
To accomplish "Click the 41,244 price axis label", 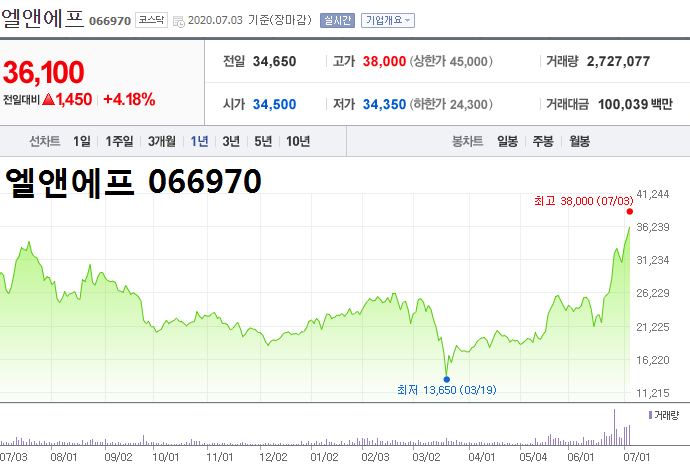I will tap(653, 194).
